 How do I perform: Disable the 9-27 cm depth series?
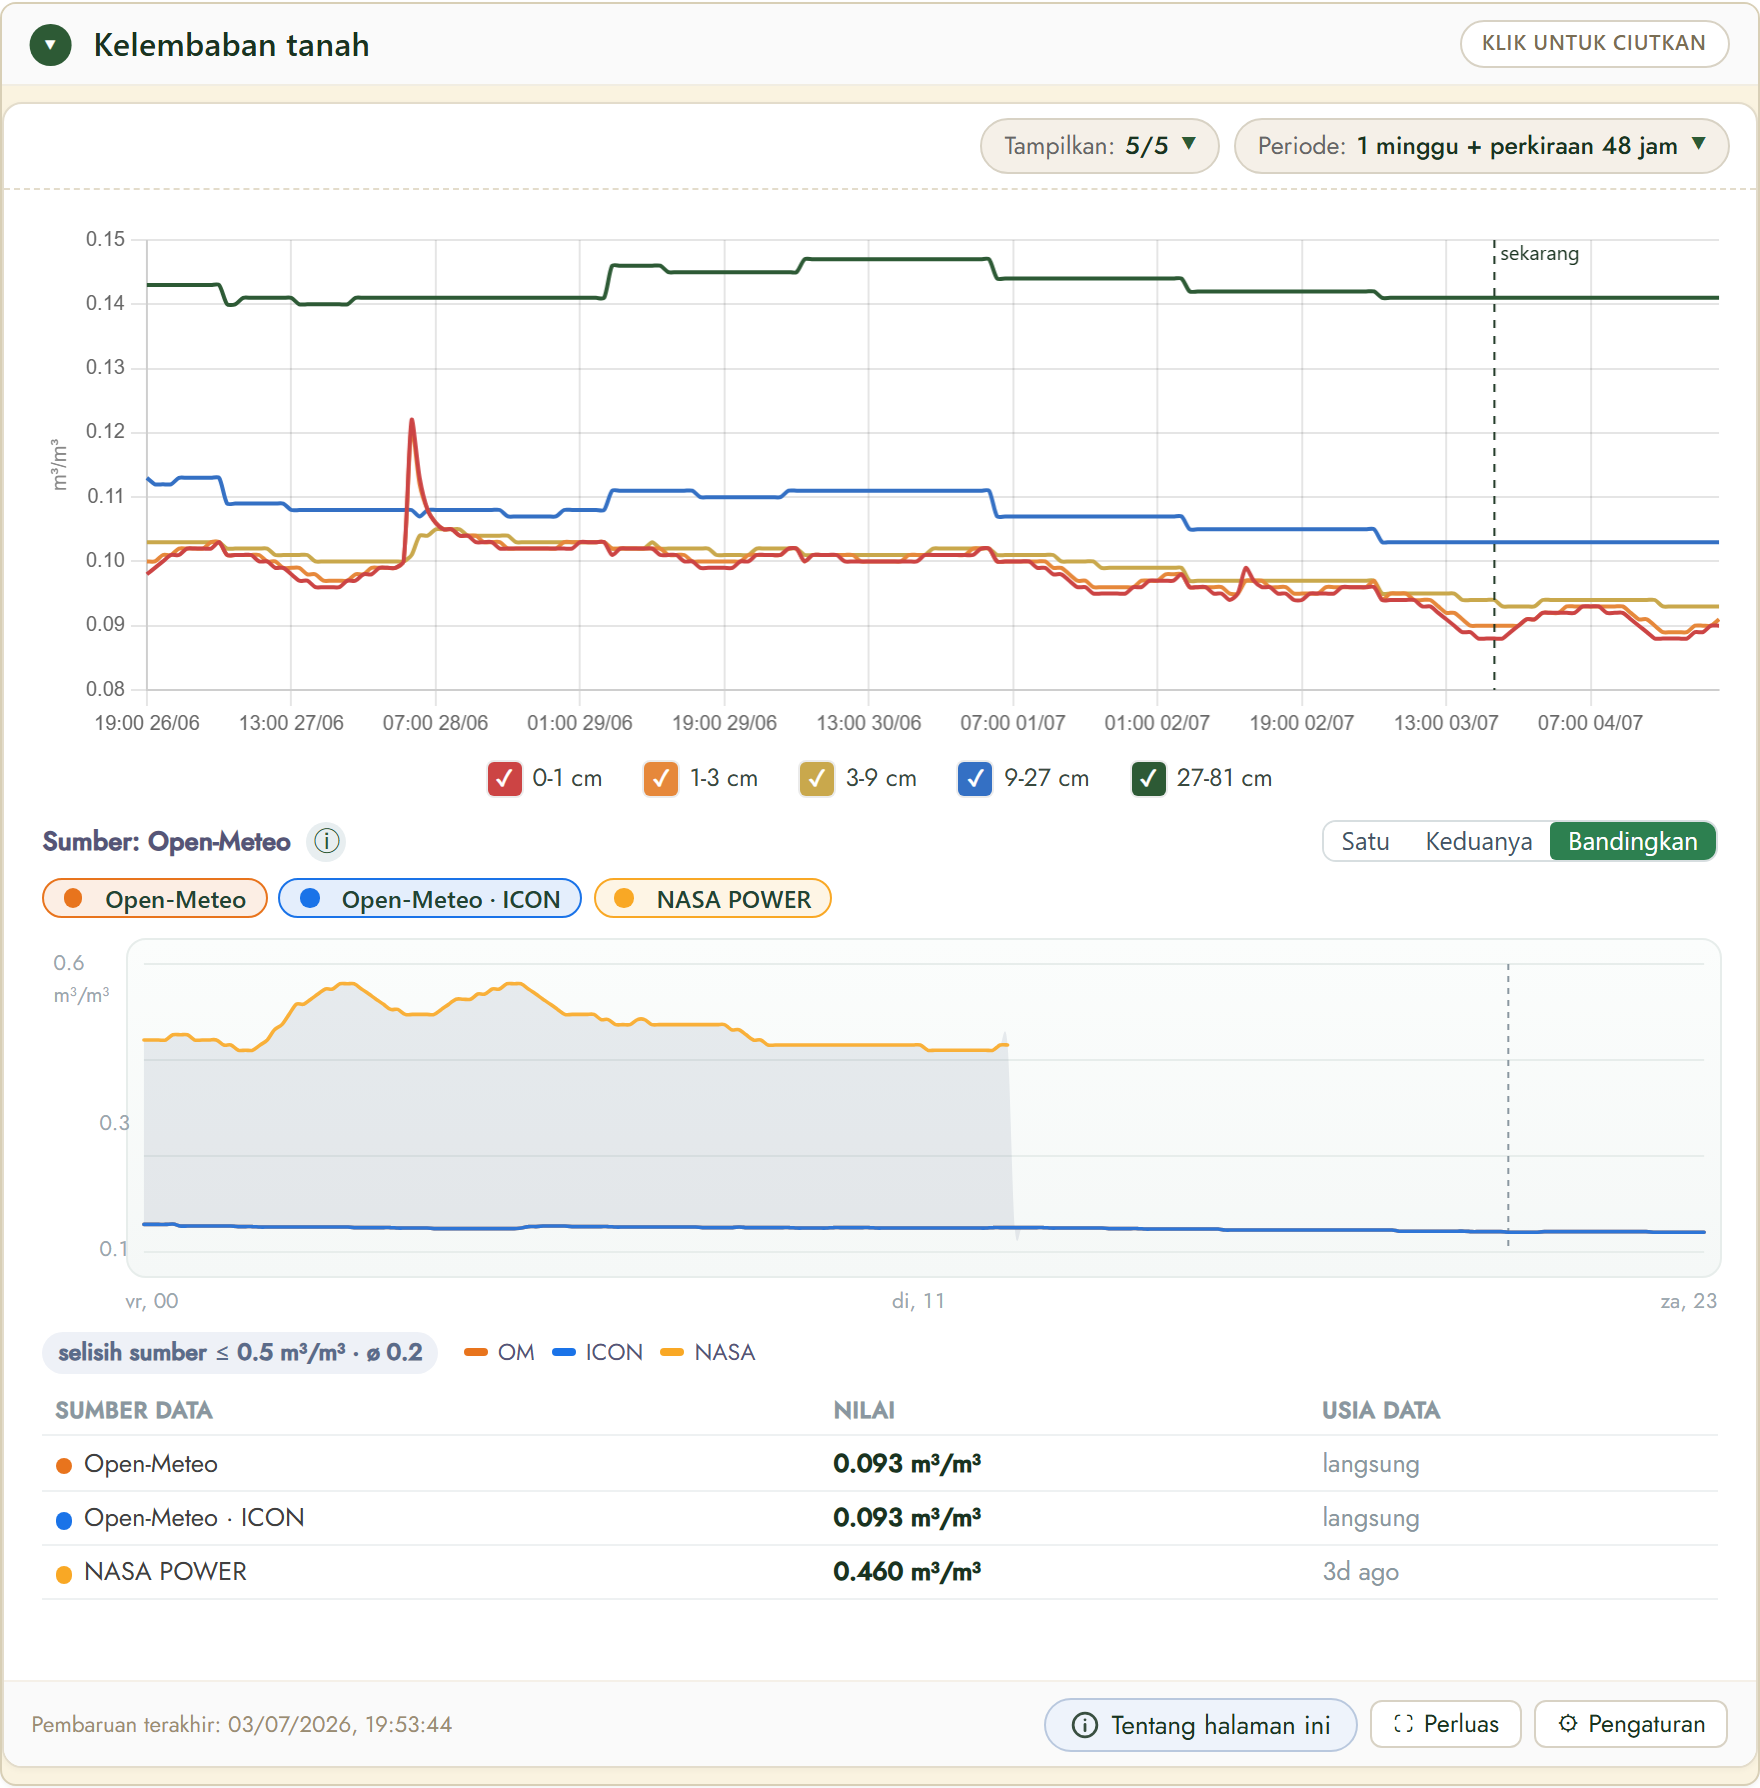click(x=975, y=778)
